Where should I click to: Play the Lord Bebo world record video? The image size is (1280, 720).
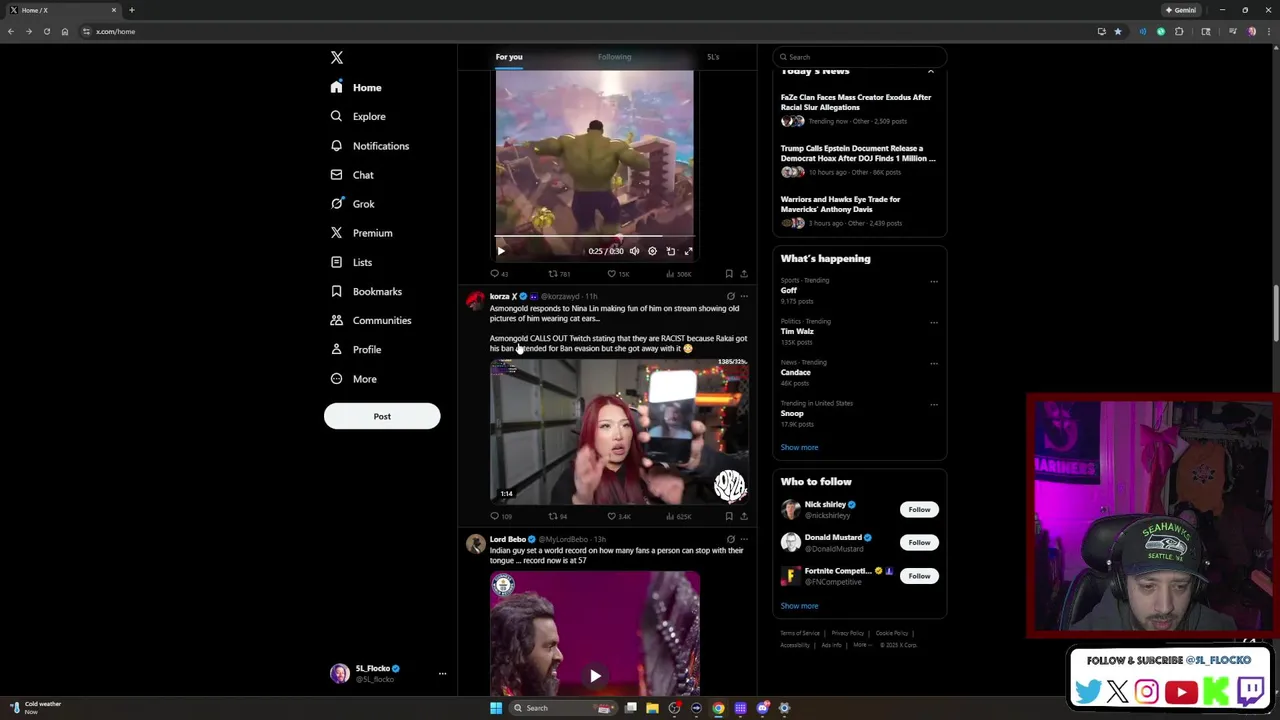[x=595, y=676]
